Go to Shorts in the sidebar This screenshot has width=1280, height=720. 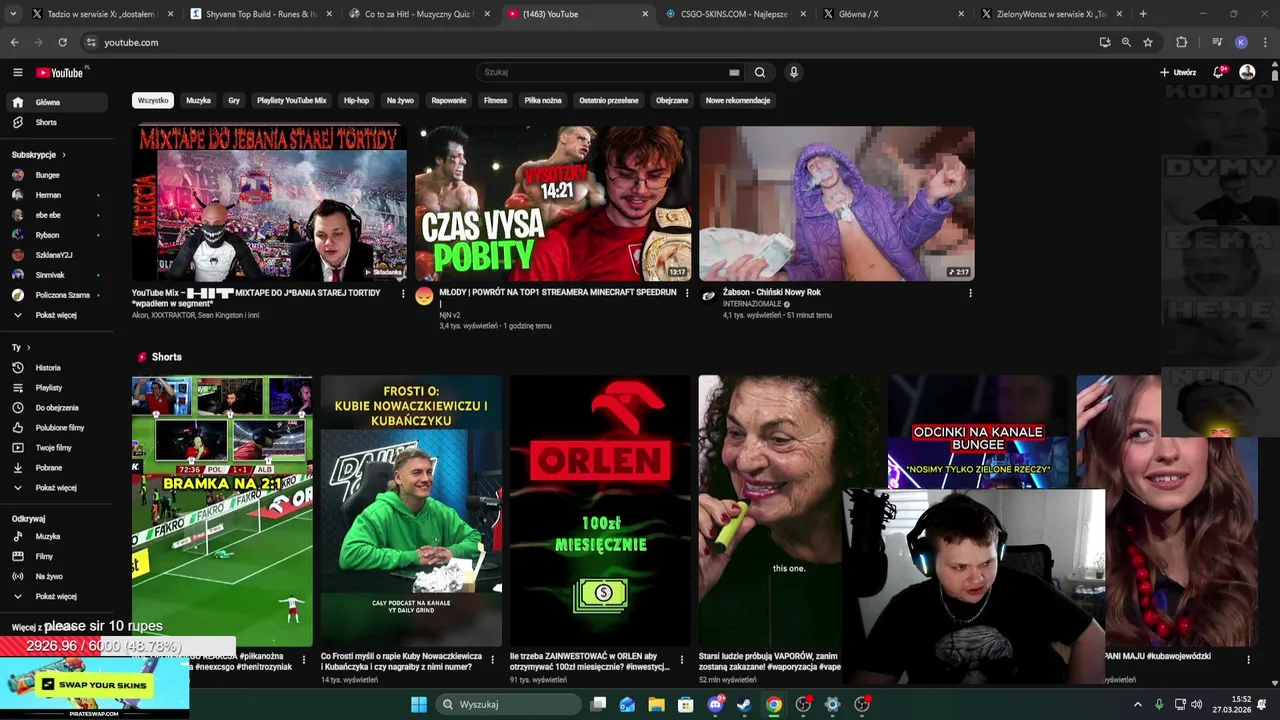56,122
